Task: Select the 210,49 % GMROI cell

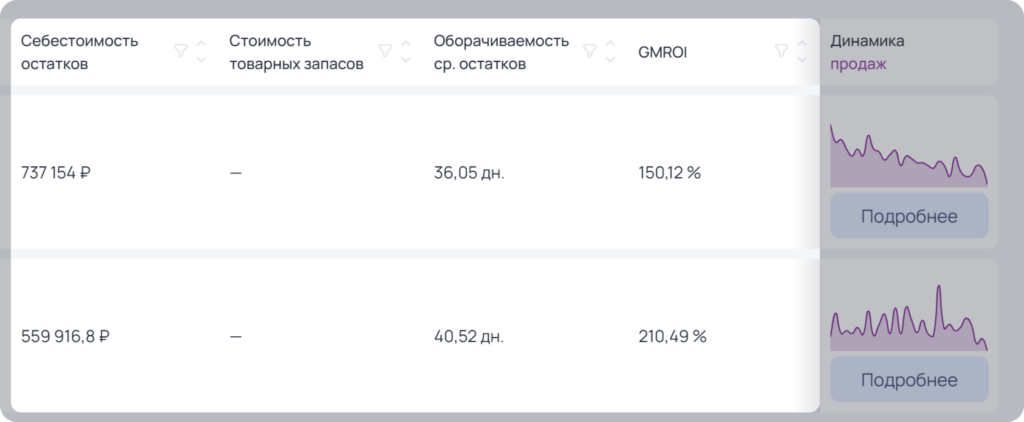Action: (673, 336)
